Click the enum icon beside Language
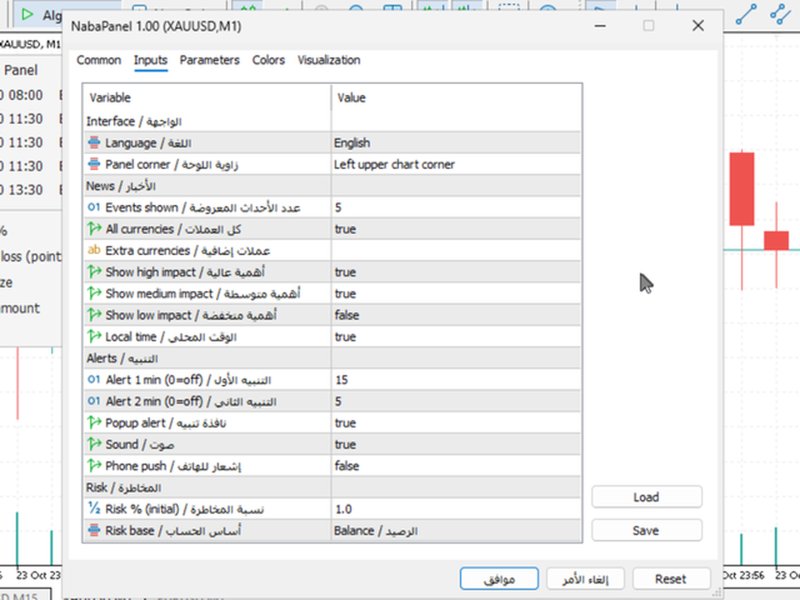Screen dimensions: 800x600 click(x=94, y=143)
